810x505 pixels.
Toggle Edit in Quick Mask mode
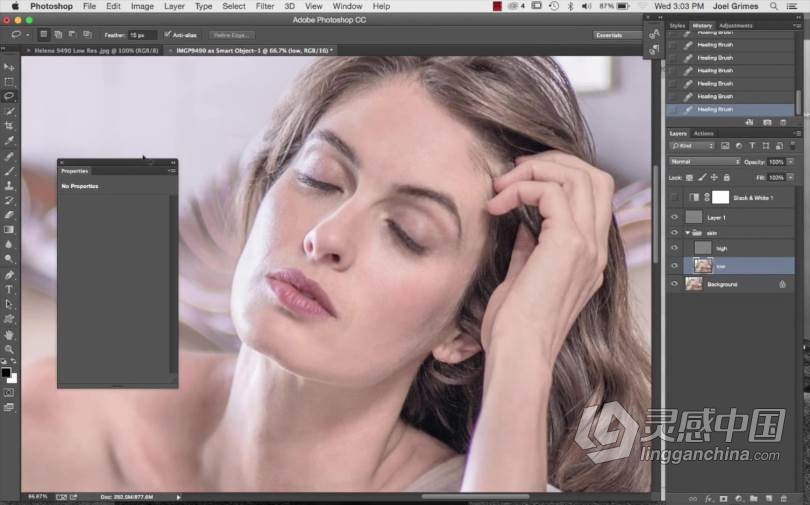click(x=9, y=392)
